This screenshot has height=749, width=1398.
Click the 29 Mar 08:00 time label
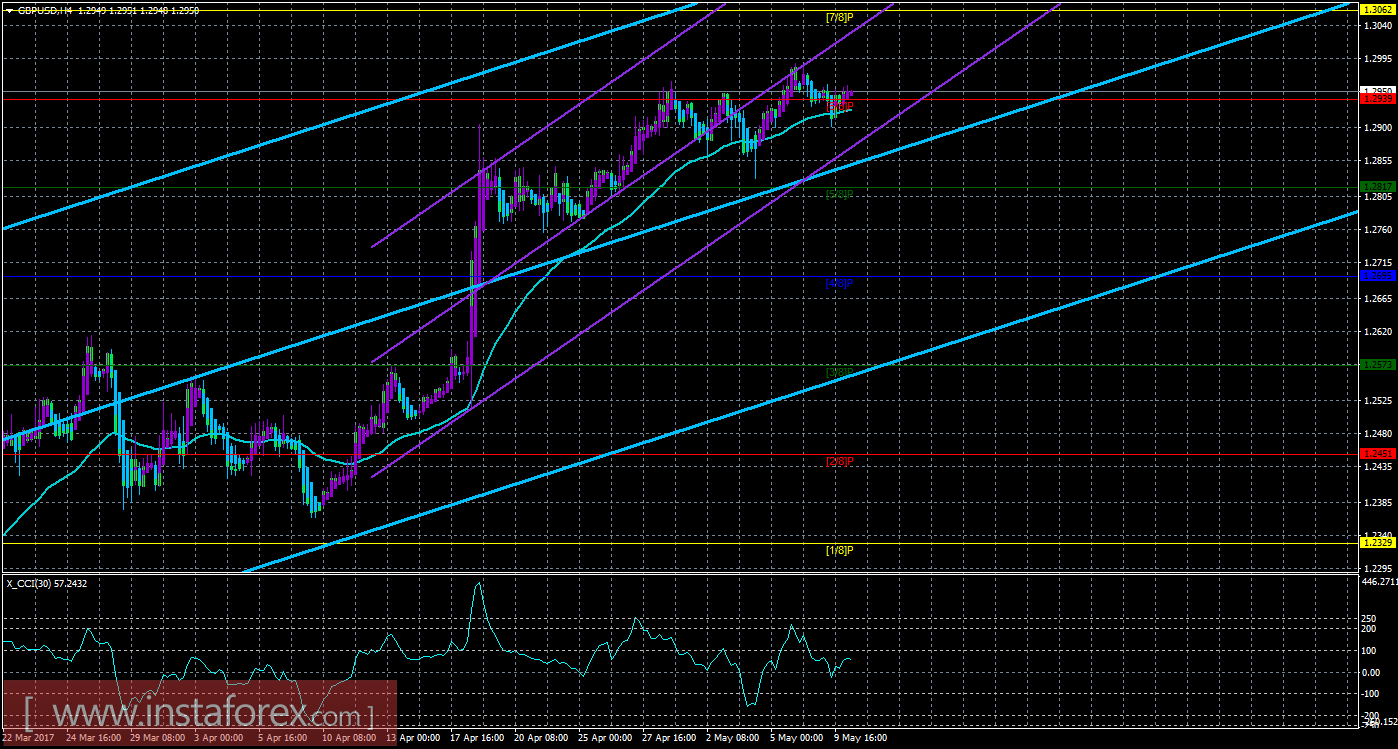[158, 737]
